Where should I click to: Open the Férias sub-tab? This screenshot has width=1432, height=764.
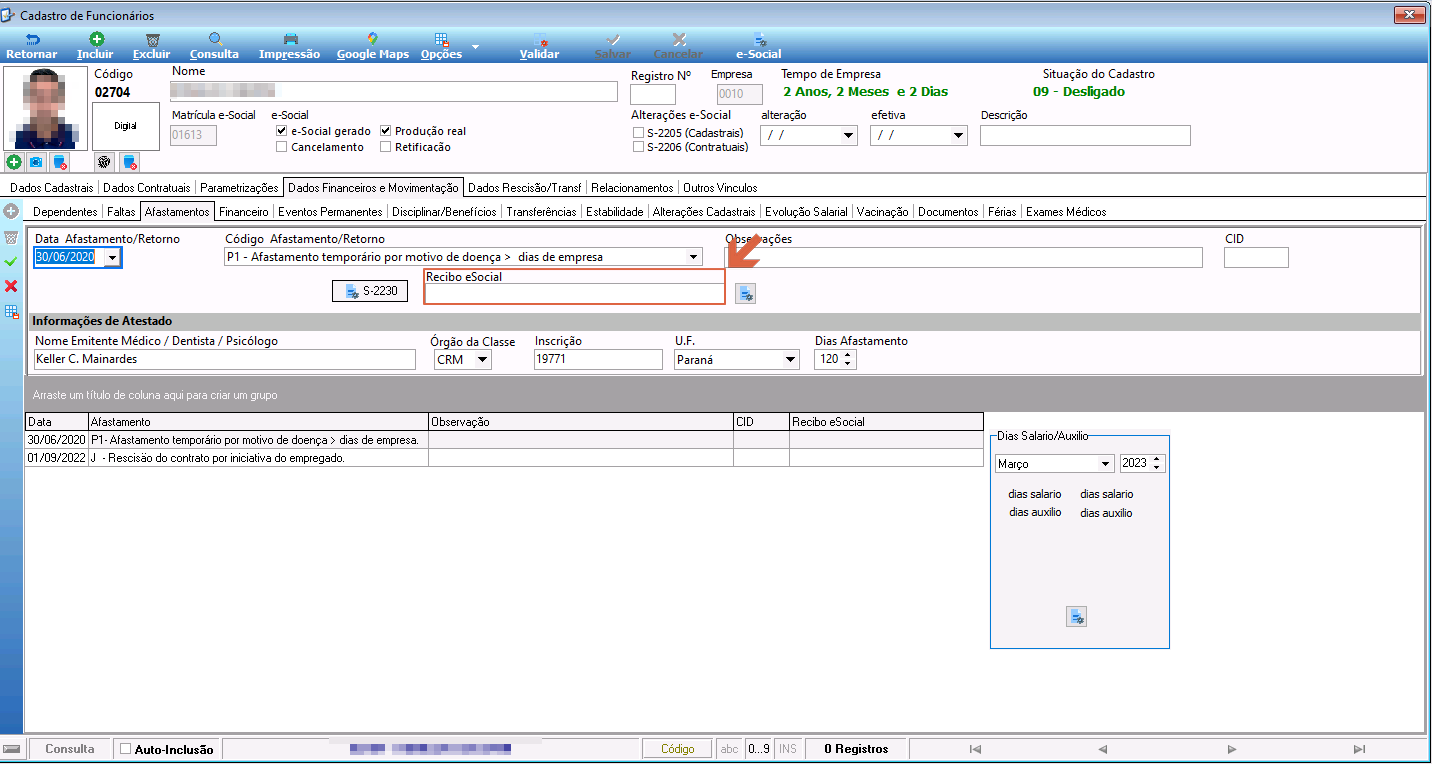[1002, 212]
